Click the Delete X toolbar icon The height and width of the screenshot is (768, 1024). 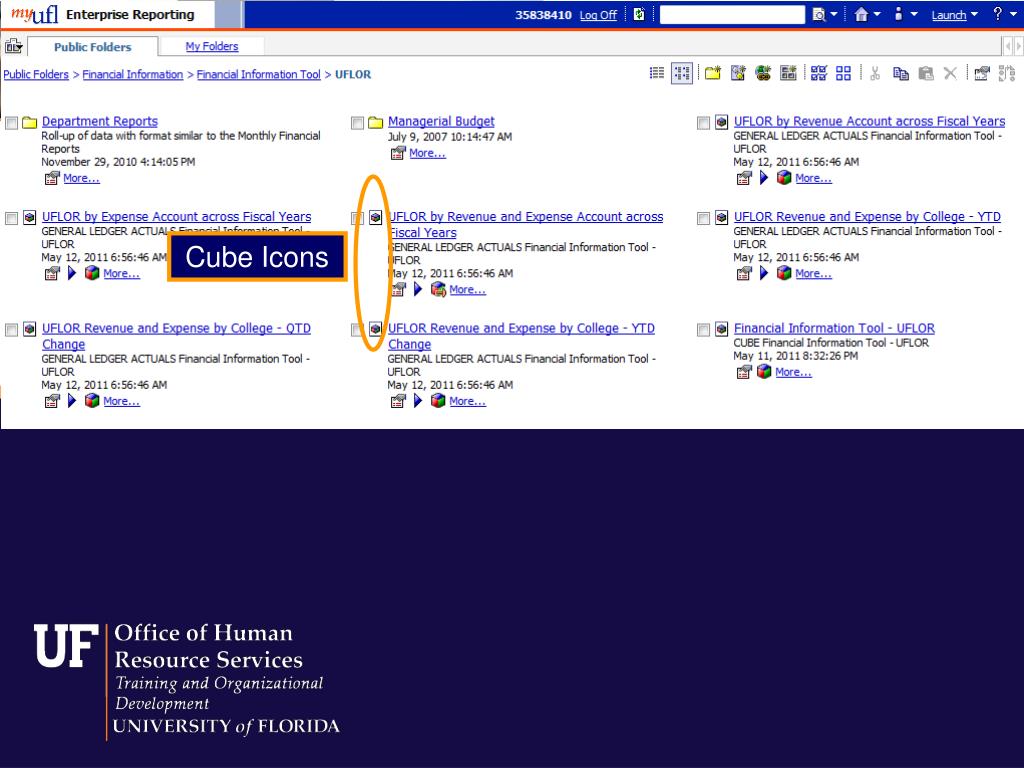[950, 73]
